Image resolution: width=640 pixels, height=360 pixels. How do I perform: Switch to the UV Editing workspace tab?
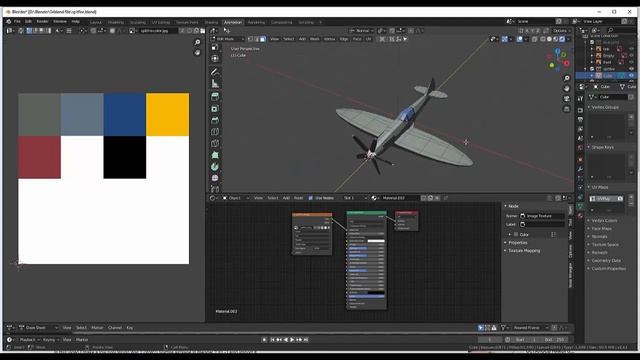pyautogui.click(x=160, y=22)
